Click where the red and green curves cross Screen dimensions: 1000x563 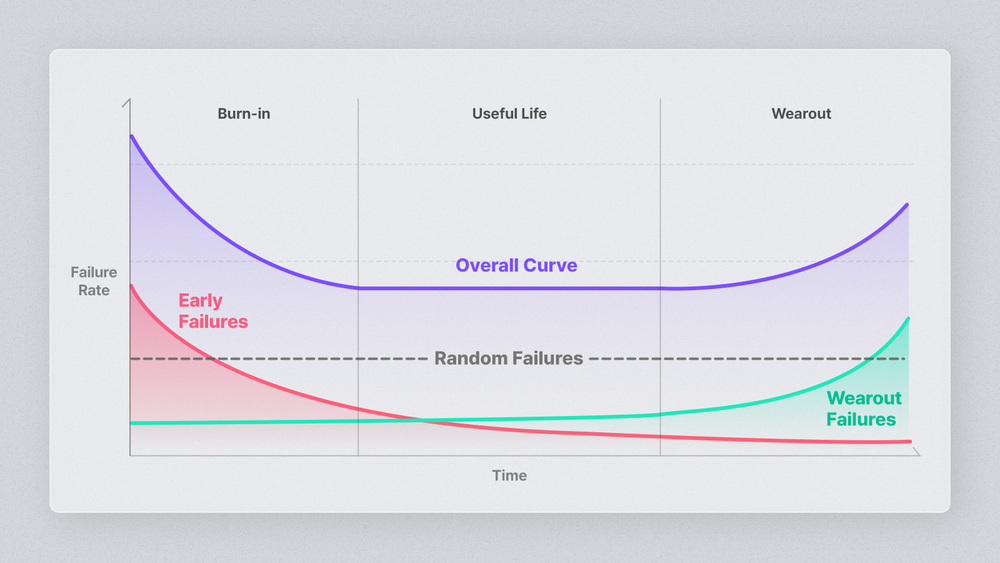[424, 420]
